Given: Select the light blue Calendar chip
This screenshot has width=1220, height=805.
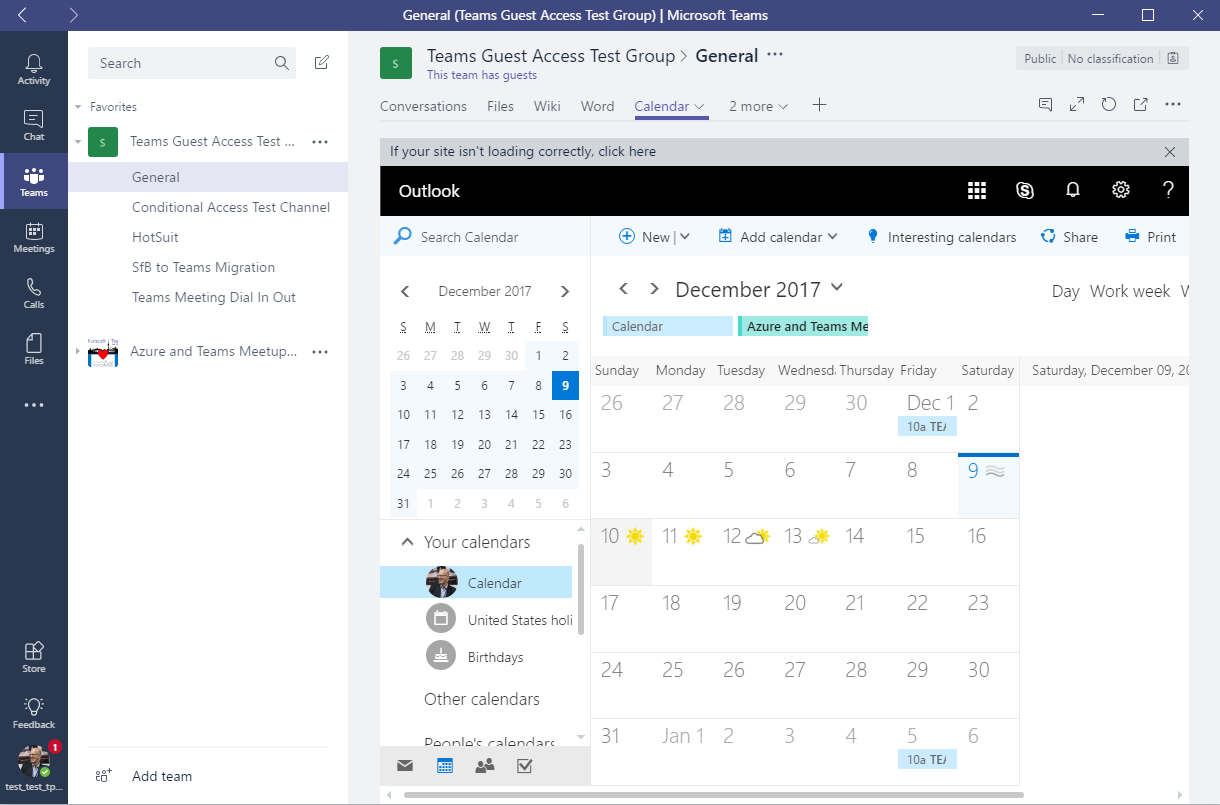Looking at the screenshot, I should (668, 326).
